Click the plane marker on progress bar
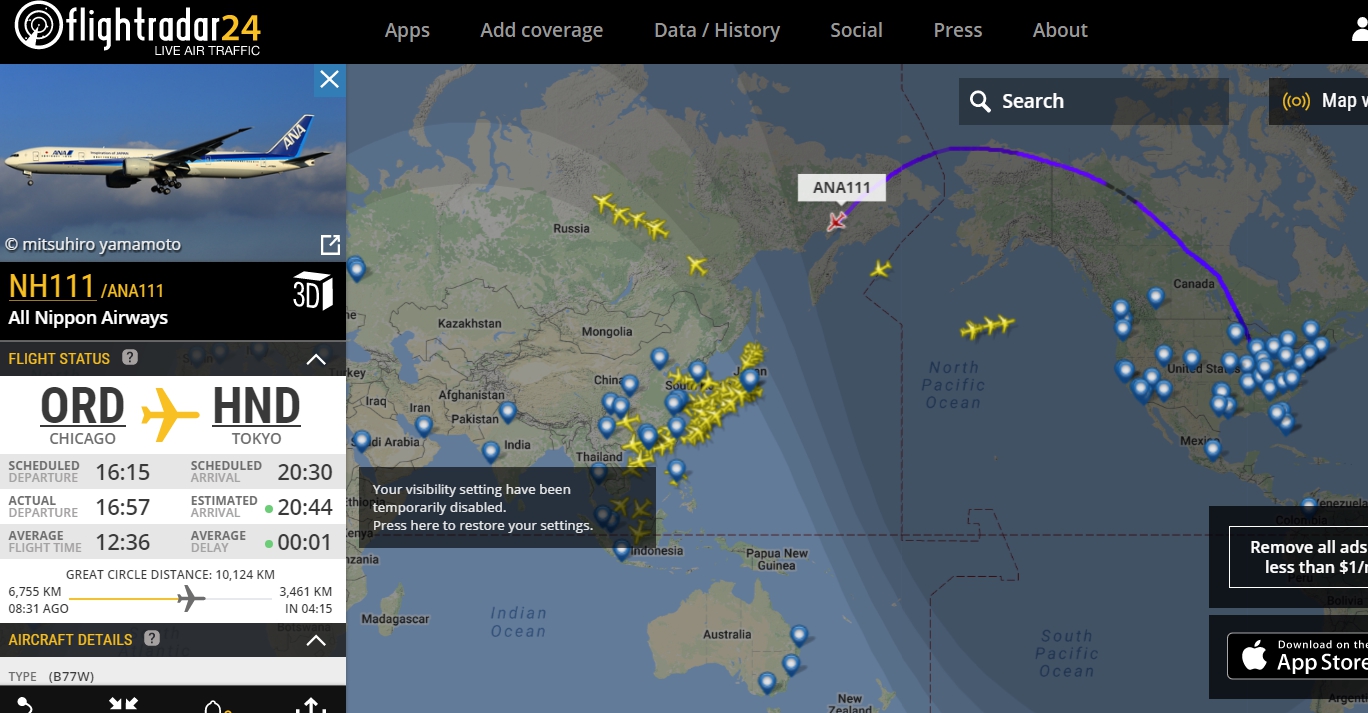This screenshot has width=1368, height=713. 191,599
